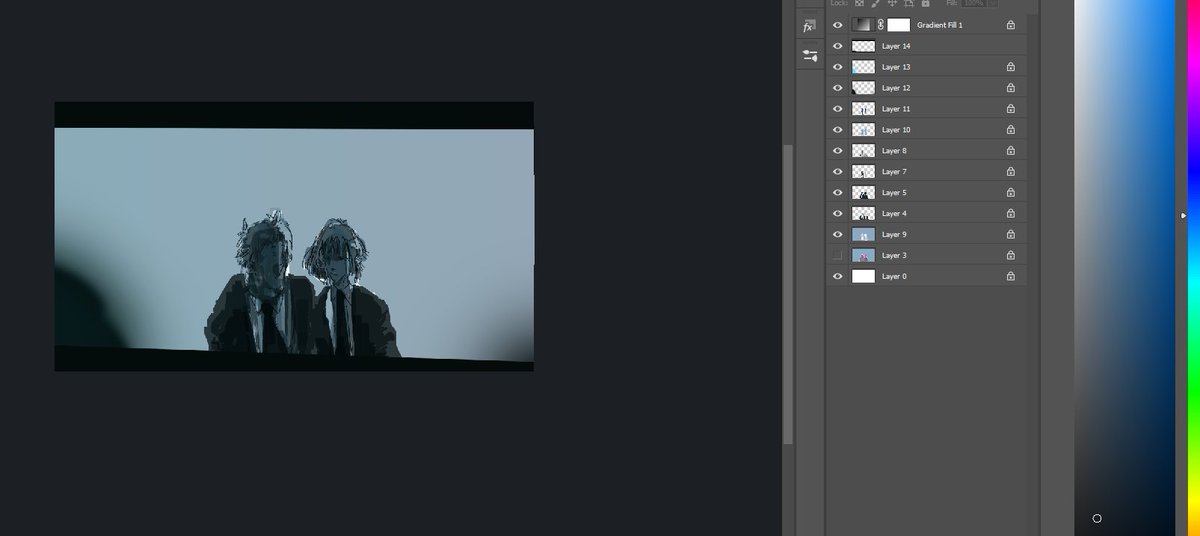Hide the Gradient Fill 1 layer
The image size is (1200, 536).
pos(838,25)
